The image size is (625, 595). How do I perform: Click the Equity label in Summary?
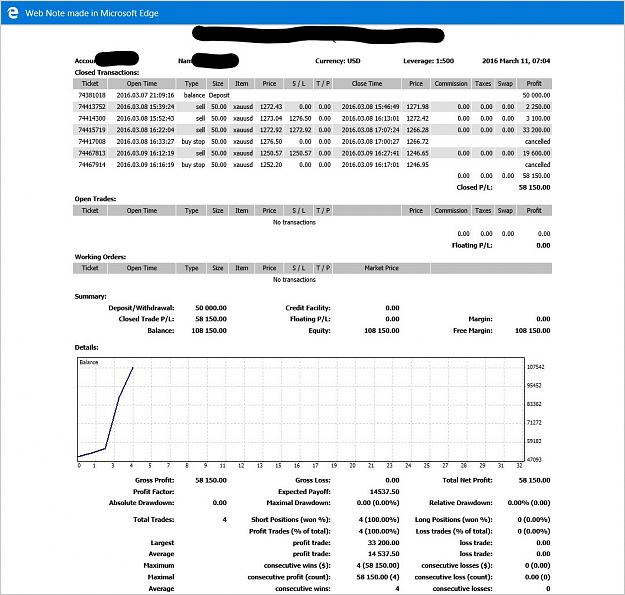pyautogui.click(x=319, y=330)
